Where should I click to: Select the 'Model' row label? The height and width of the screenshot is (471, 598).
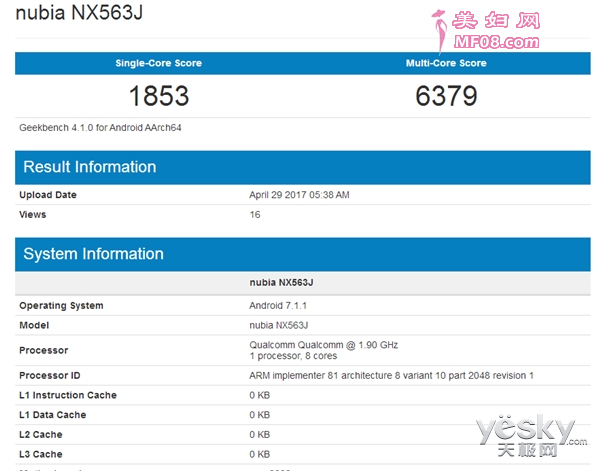(34, 325)
